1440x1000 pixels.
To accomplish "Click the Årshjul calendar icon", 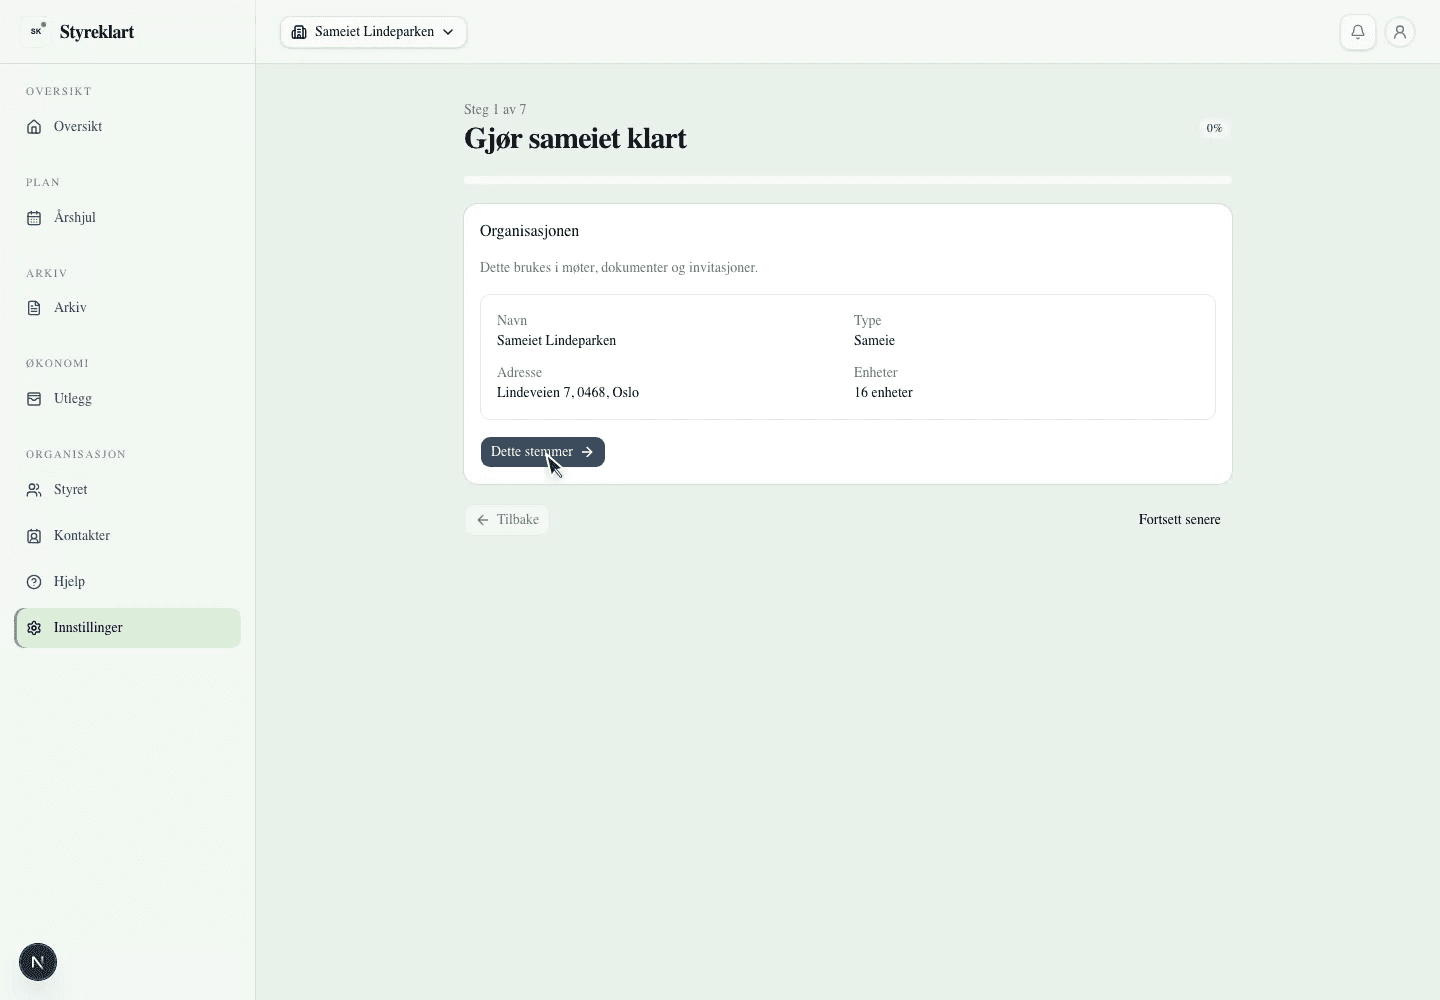I will tap(34, 218).
